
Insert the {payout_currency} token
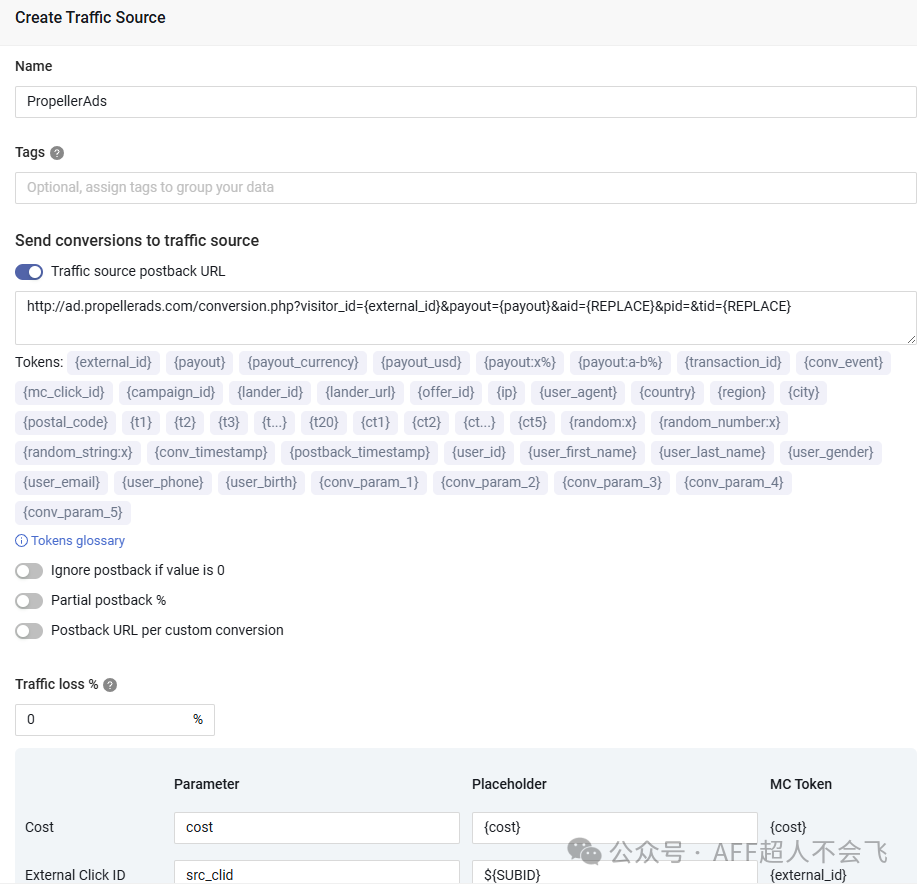point(302,362)
